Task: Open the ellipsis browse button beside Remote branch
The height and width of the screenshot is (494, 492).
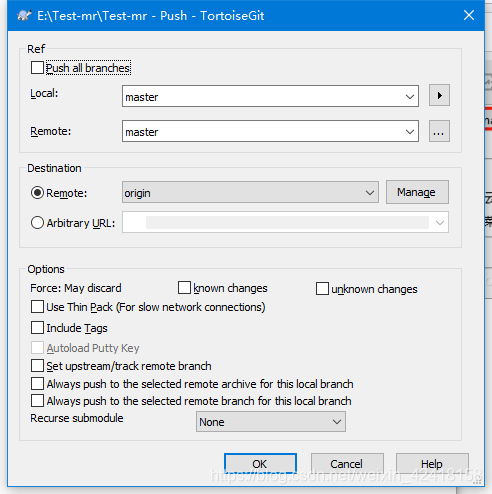Action: pyautogui.click(x=439, y=131)
